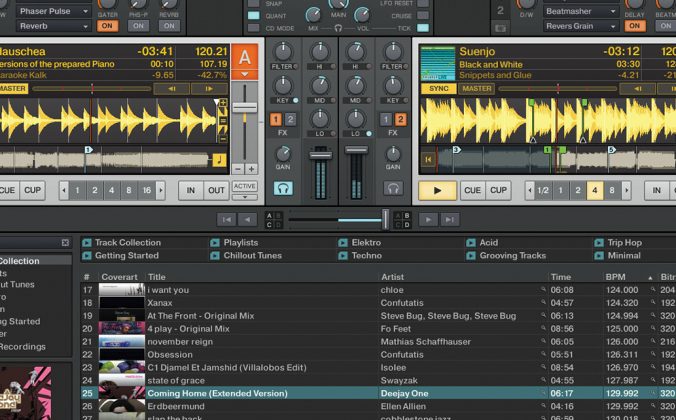Click the left deck loop IN button
Viewport: 676px width, 420px height.
point(189,190)
